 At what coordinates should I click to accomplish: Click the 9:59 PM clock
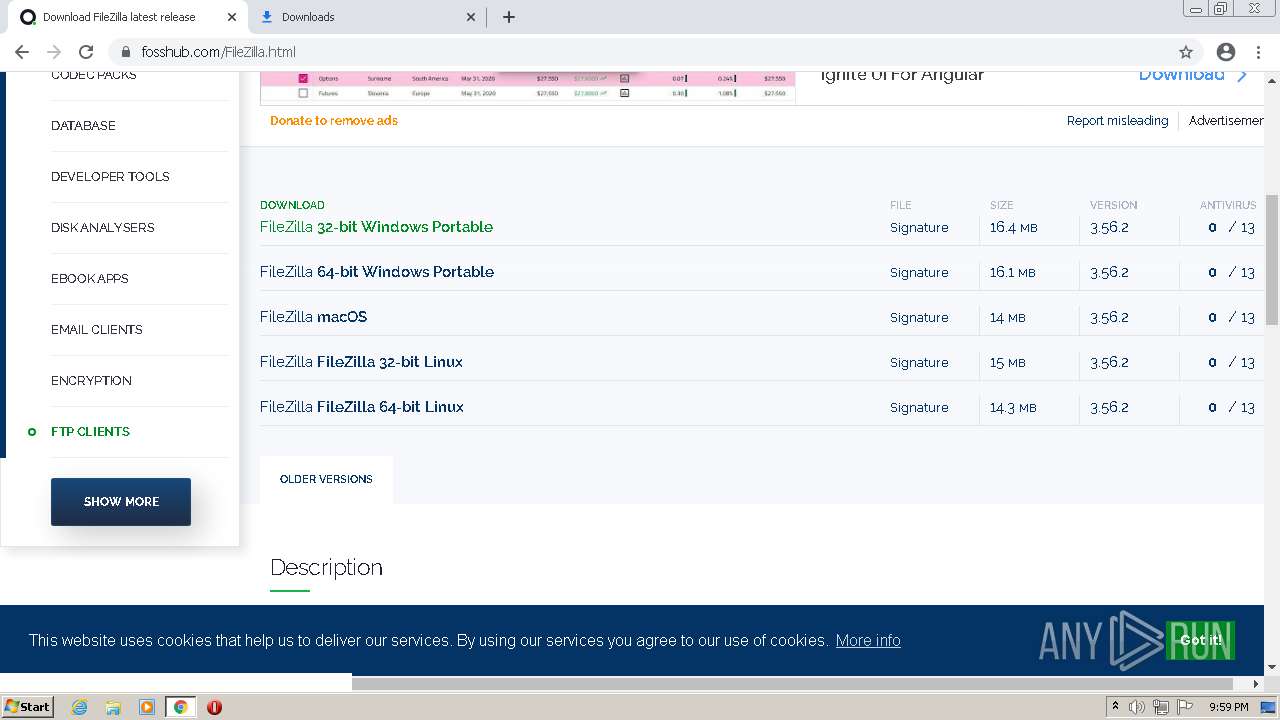coord(1228,707)
